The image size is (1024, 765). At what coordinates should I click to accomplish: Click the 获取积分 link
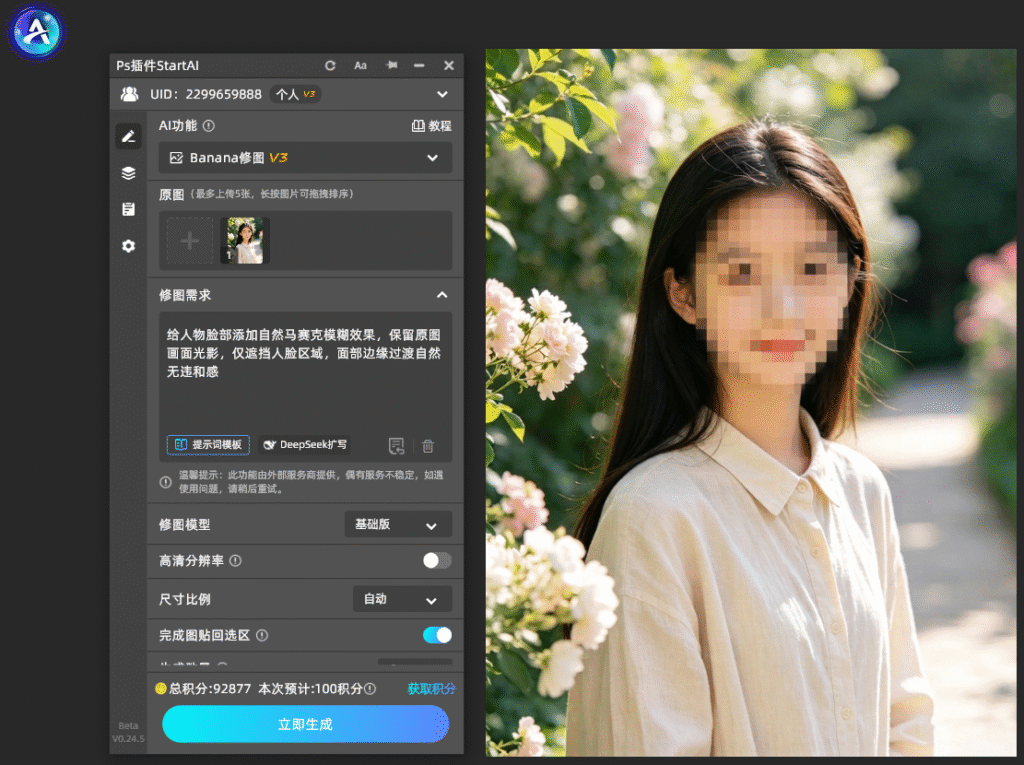click(x=432, y=689)
